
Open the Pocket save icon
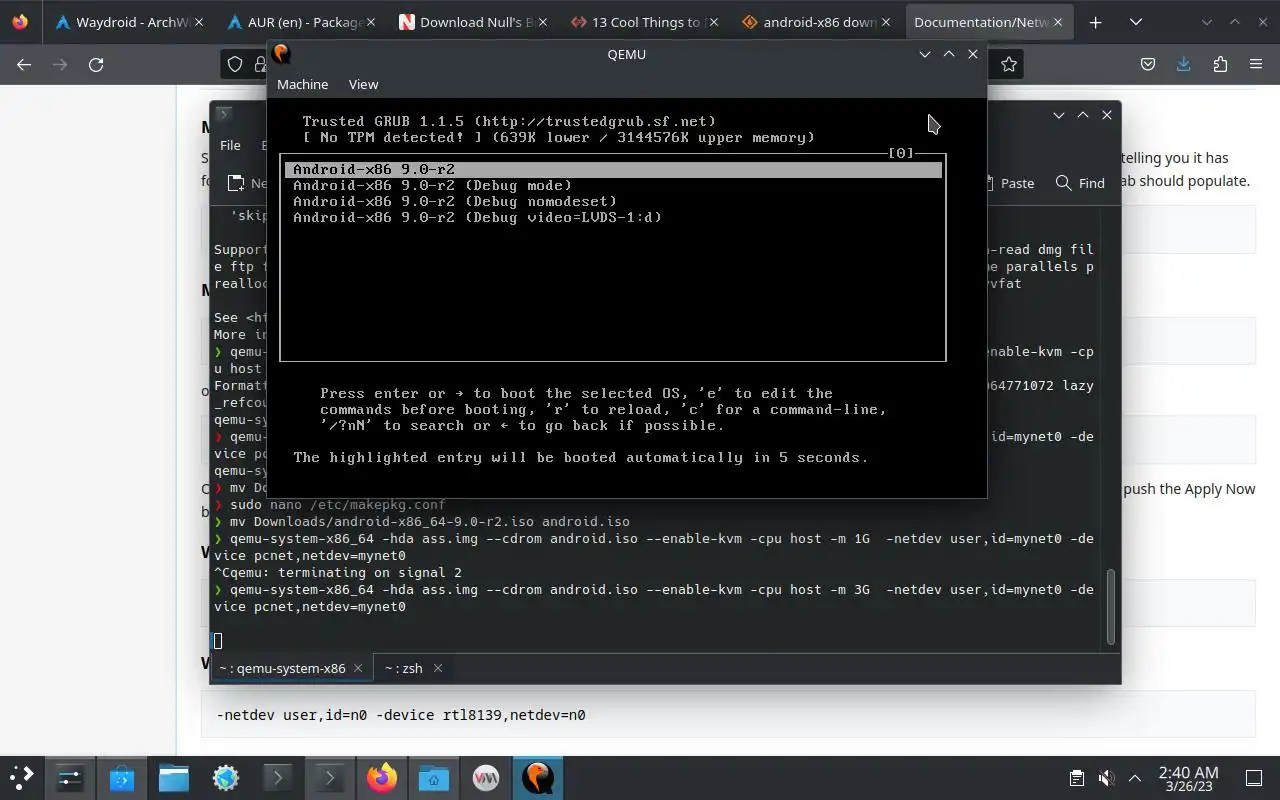1148,64
